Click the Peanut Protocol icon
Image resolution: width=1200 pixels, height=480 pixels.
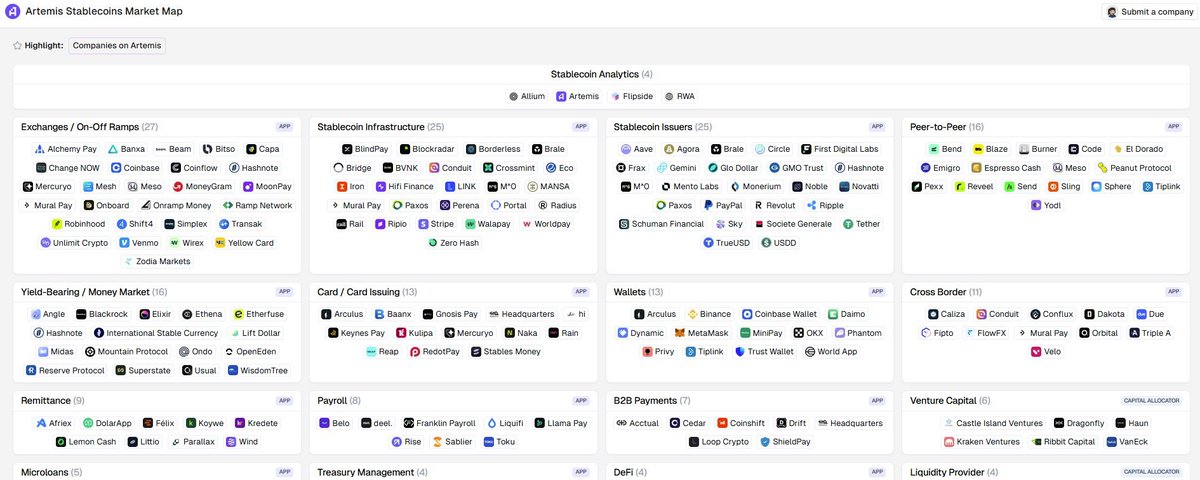pos(1102,168)
